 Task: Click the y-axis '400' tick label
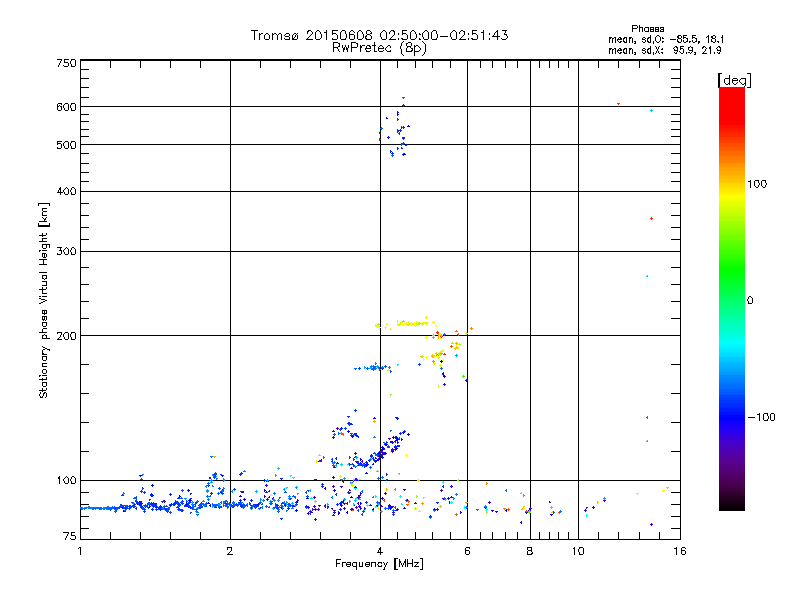click(66, 191)
